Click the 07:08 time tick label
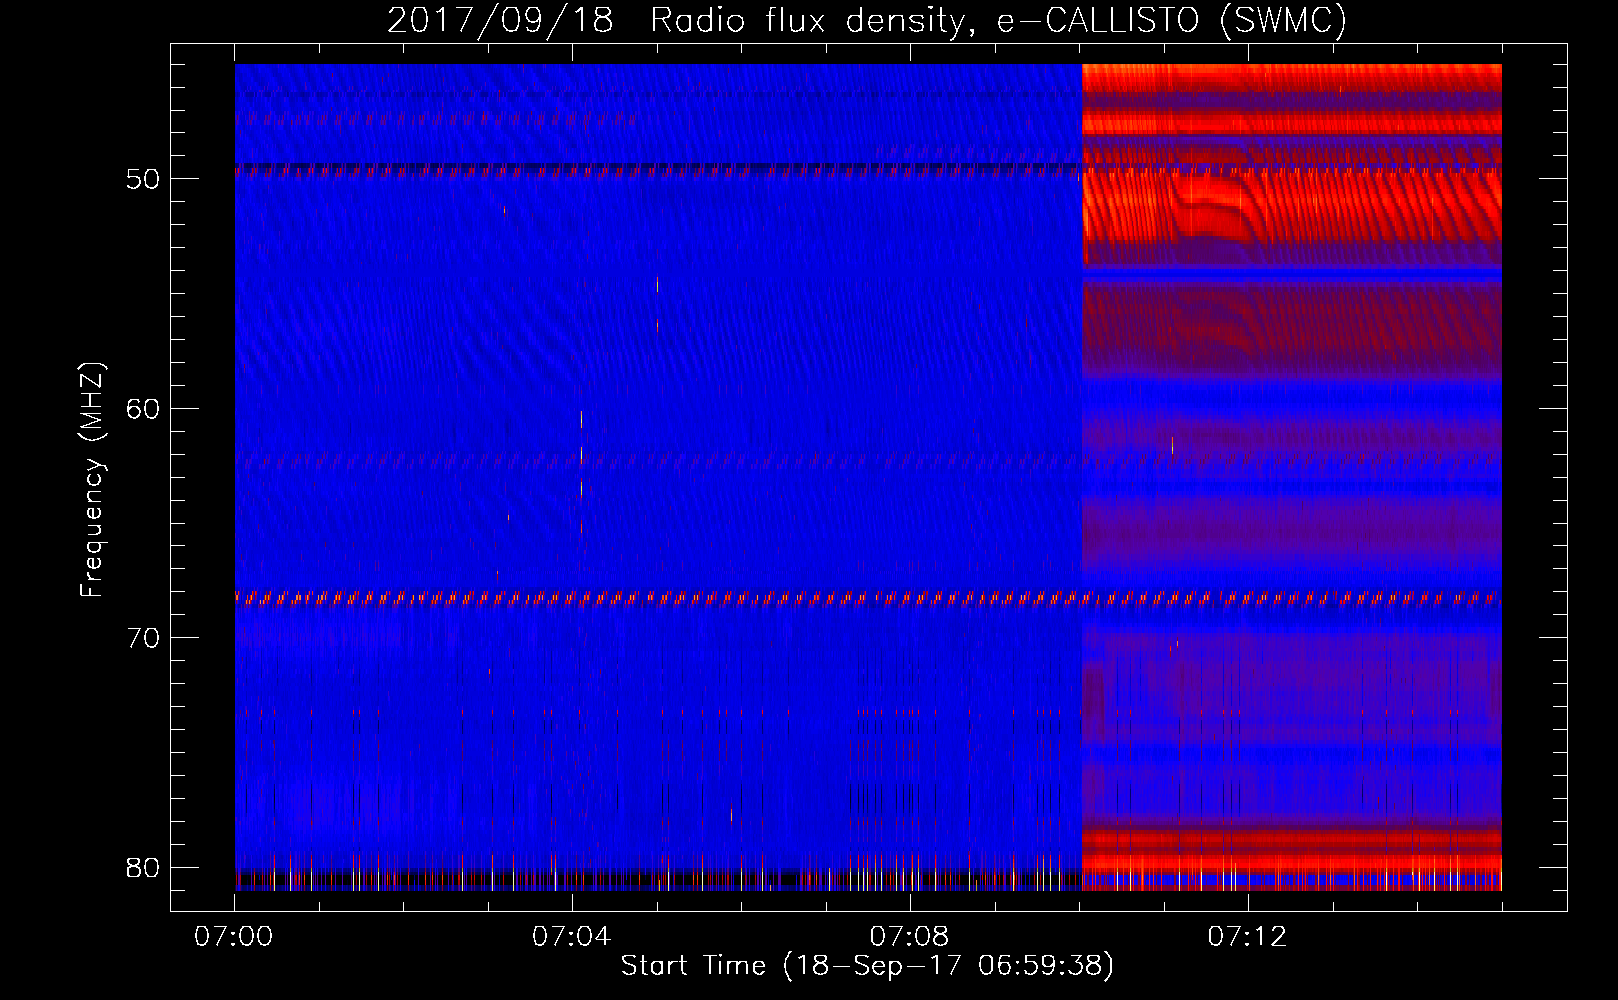This screenshot has width=1618, height=1000. click(x=910, y=937)
